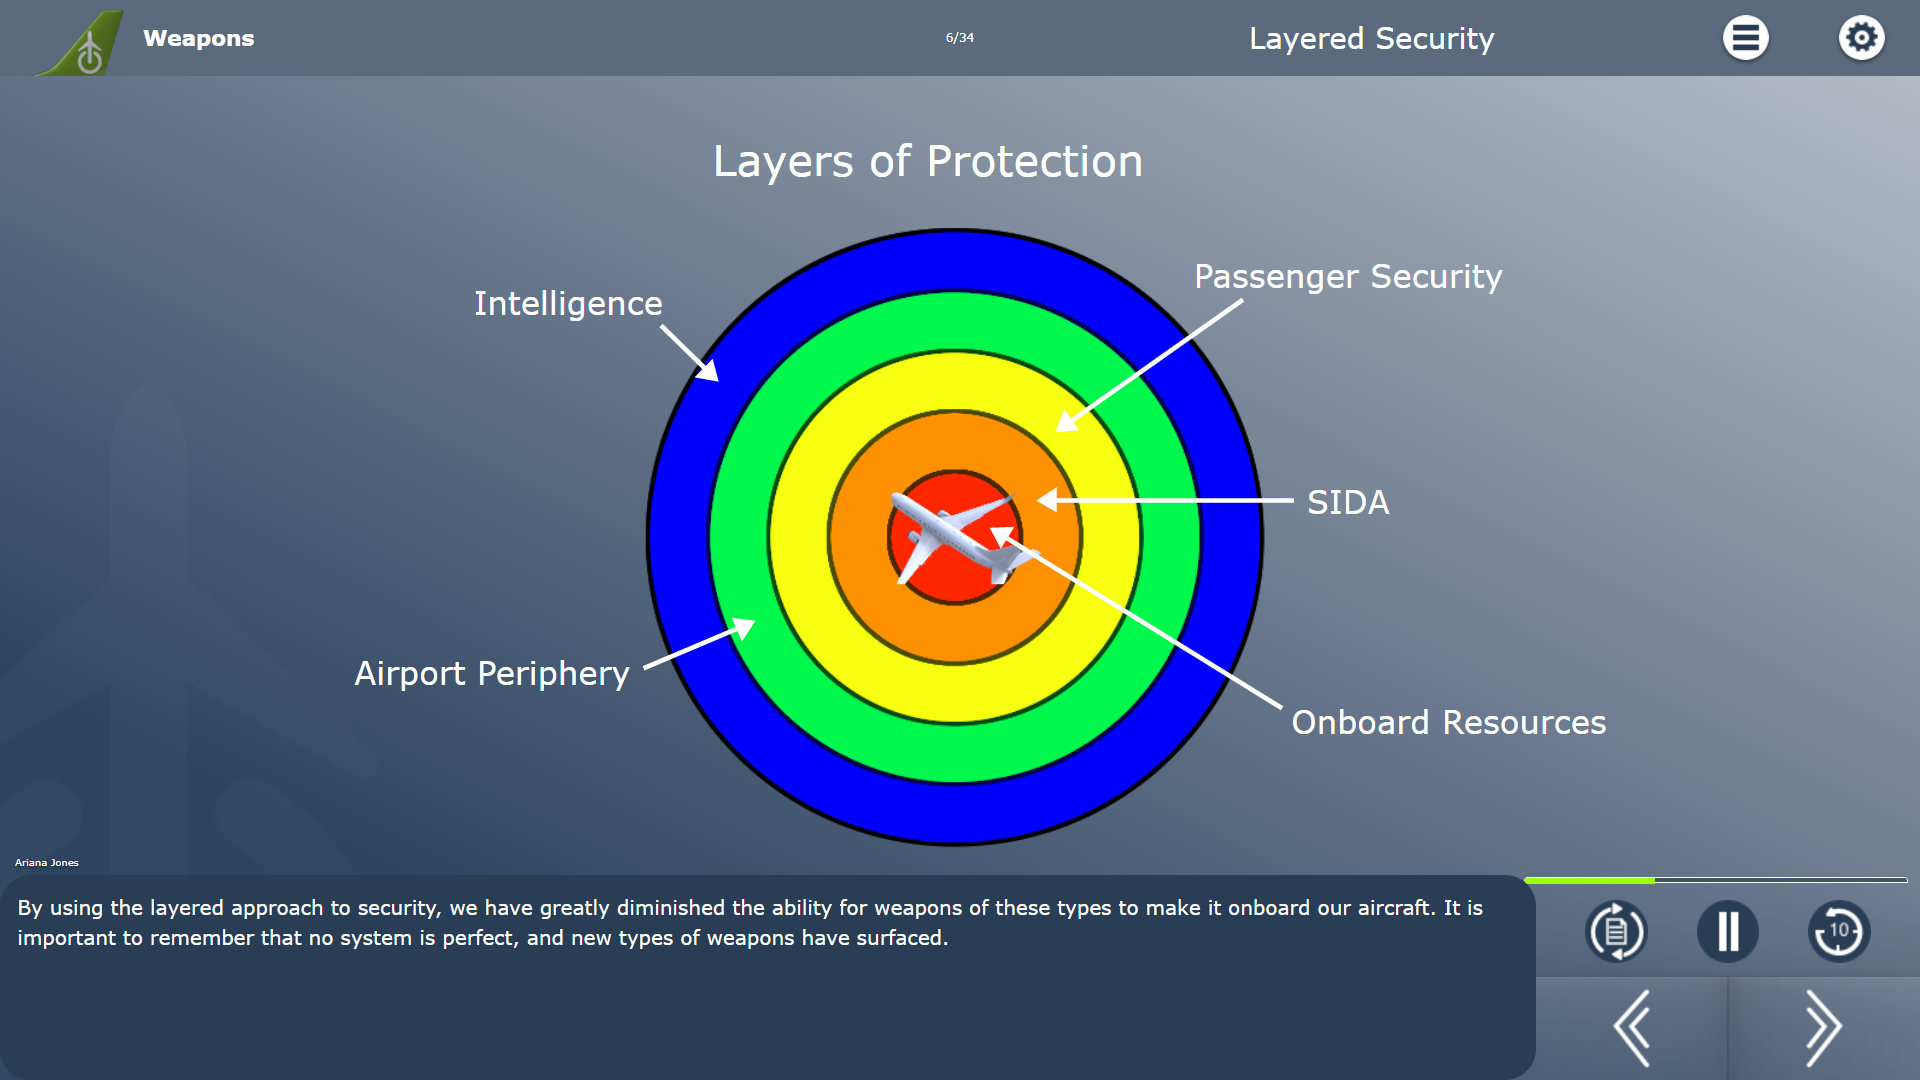Open the settings gear icon

[1861, 38]
